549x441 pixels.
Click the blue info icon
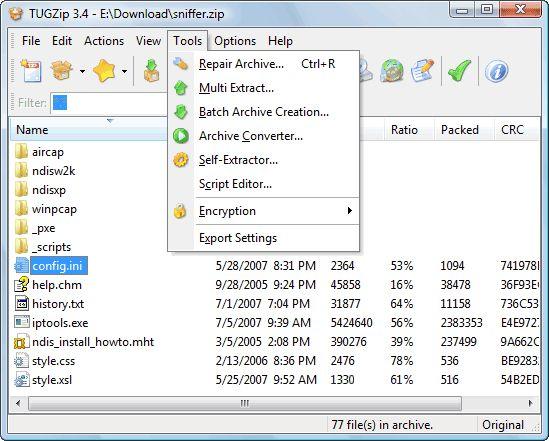point(496,71)
